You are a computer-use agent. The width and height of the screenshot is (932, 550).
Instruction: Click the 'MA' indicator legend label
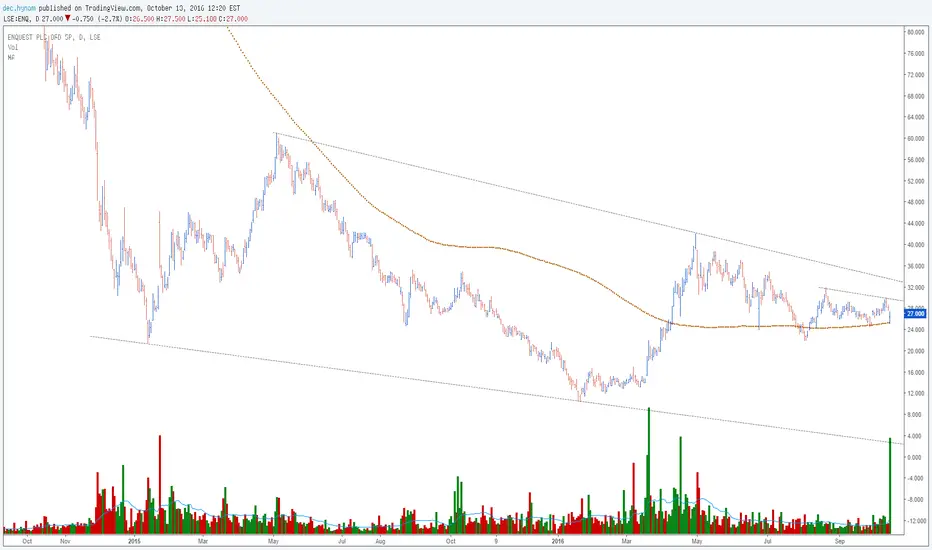11,57
